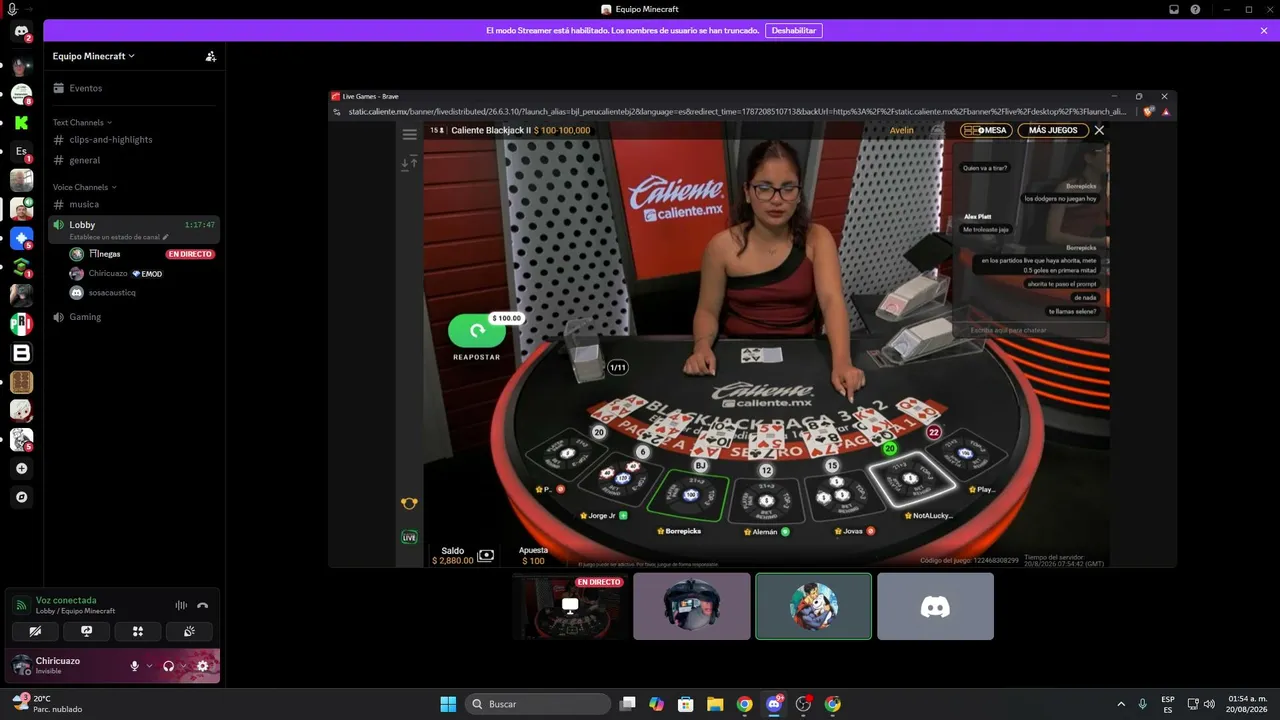This screenshot has width=1280, height=720.
Task: Open the general text channel
Action: (x=132, y=160)
